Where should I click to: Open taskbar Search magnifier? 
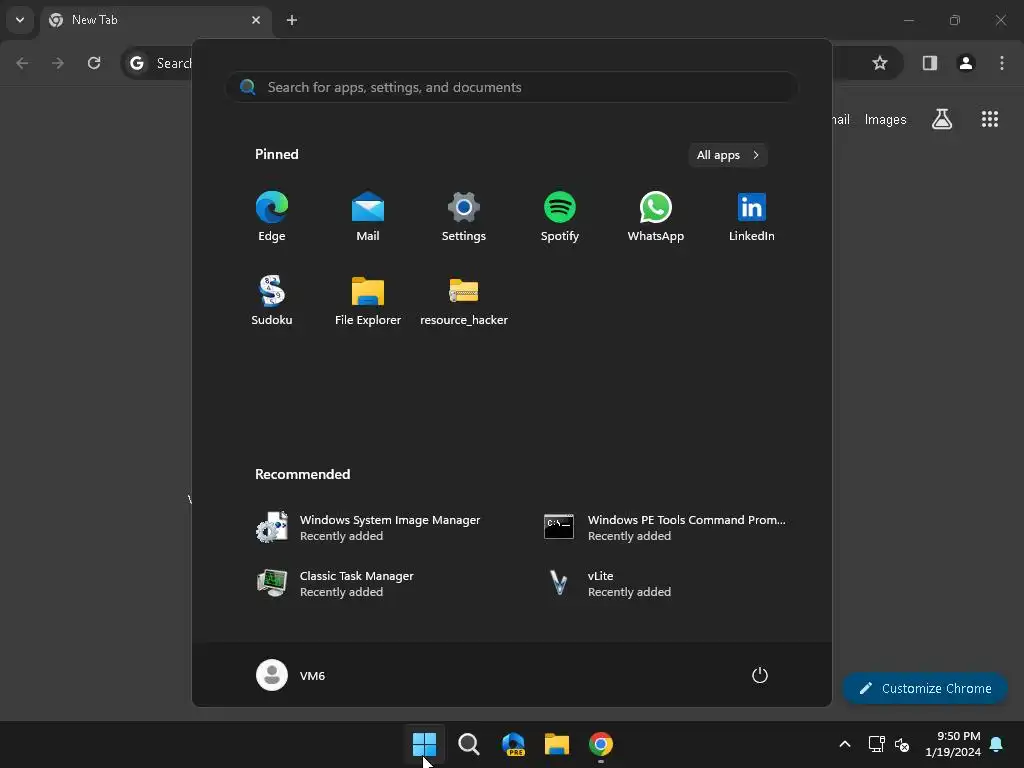click(468, 744)
